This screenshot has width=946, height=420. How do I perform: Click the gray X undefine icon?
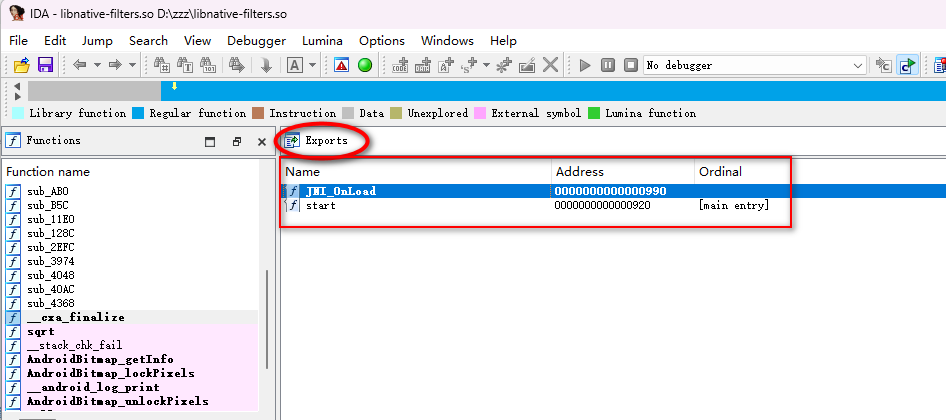(550, 65)
